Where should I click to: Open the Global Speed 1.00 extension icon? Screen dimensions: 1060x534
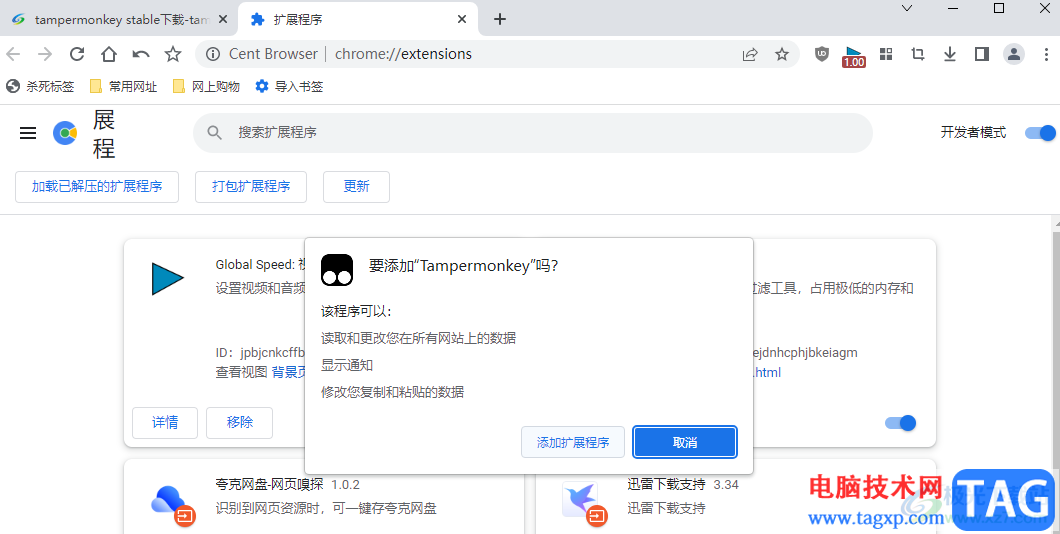coord(854,56)
